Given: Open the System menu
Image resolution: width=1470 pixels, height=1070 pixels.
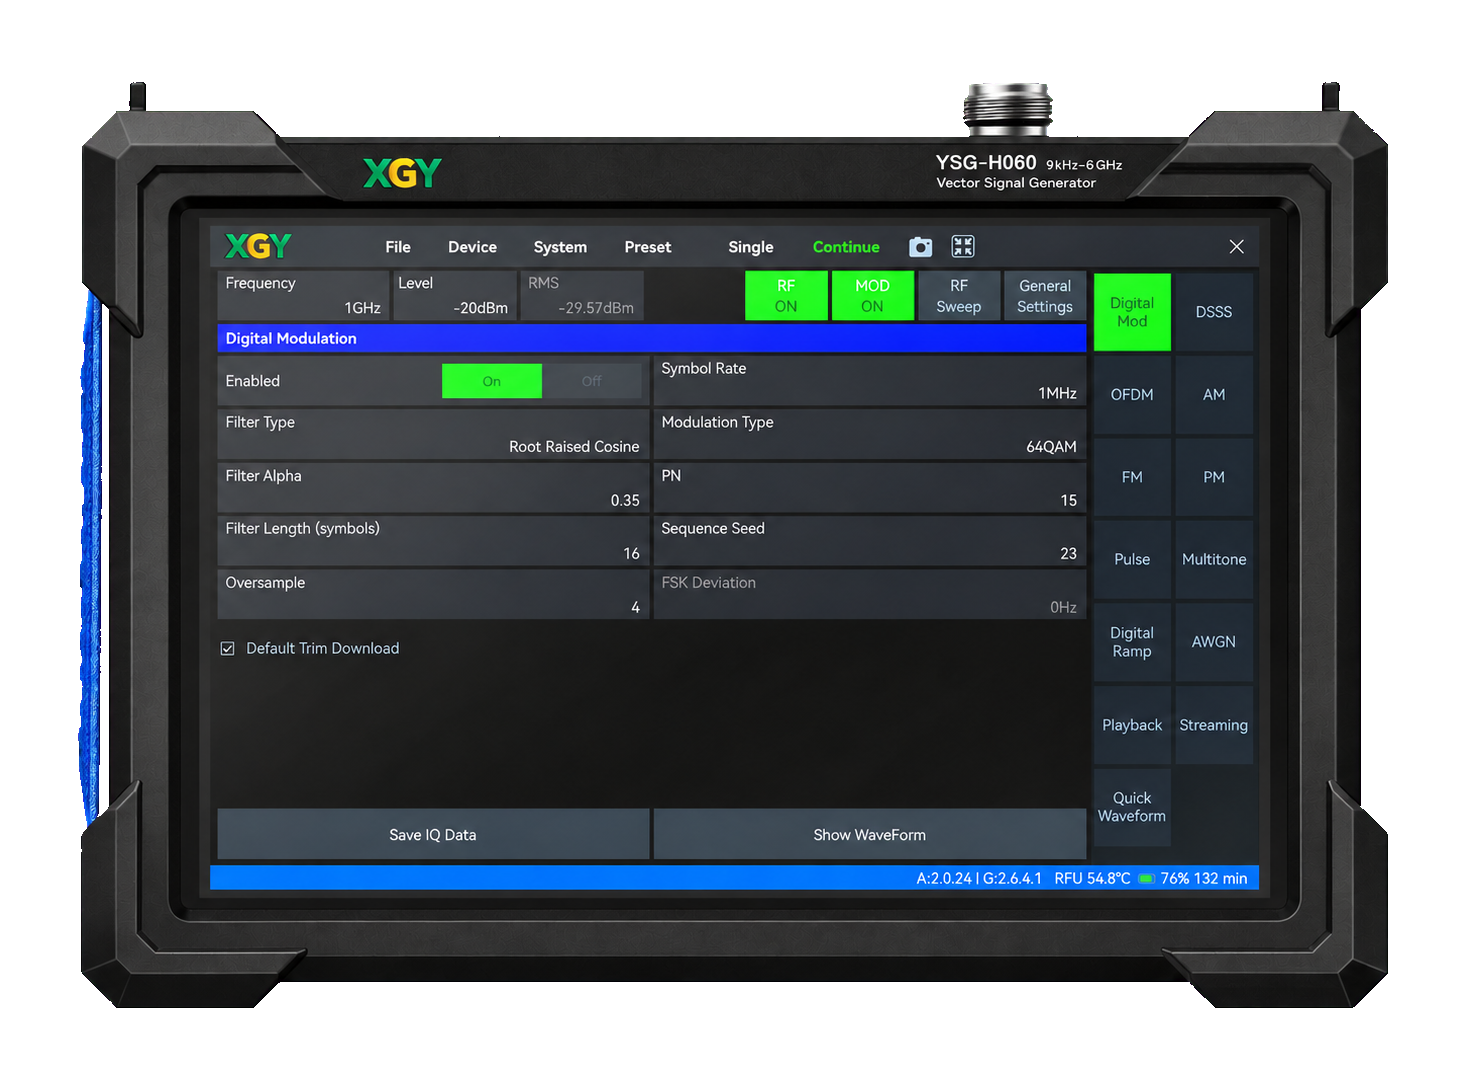Looking at the screenshot, I should 560,247.
